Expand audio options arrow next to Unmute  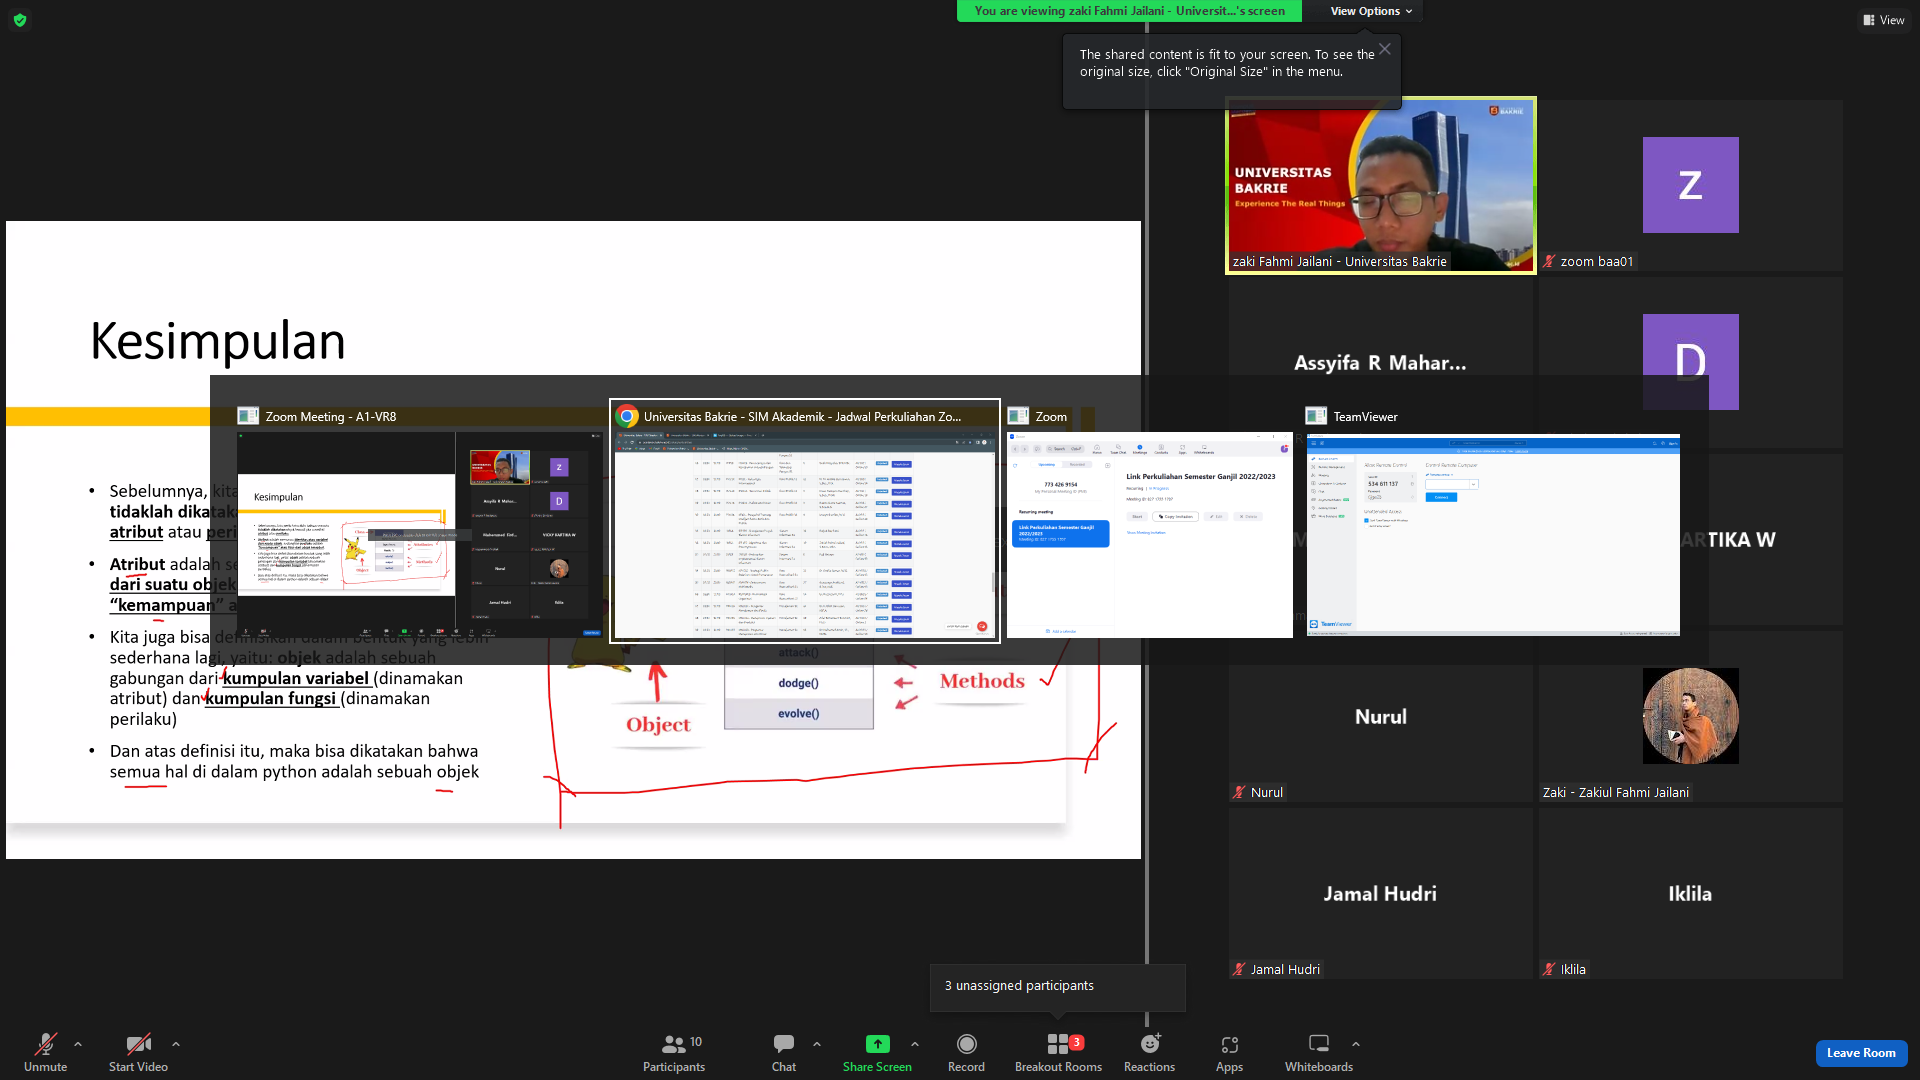coord(78,1044)
